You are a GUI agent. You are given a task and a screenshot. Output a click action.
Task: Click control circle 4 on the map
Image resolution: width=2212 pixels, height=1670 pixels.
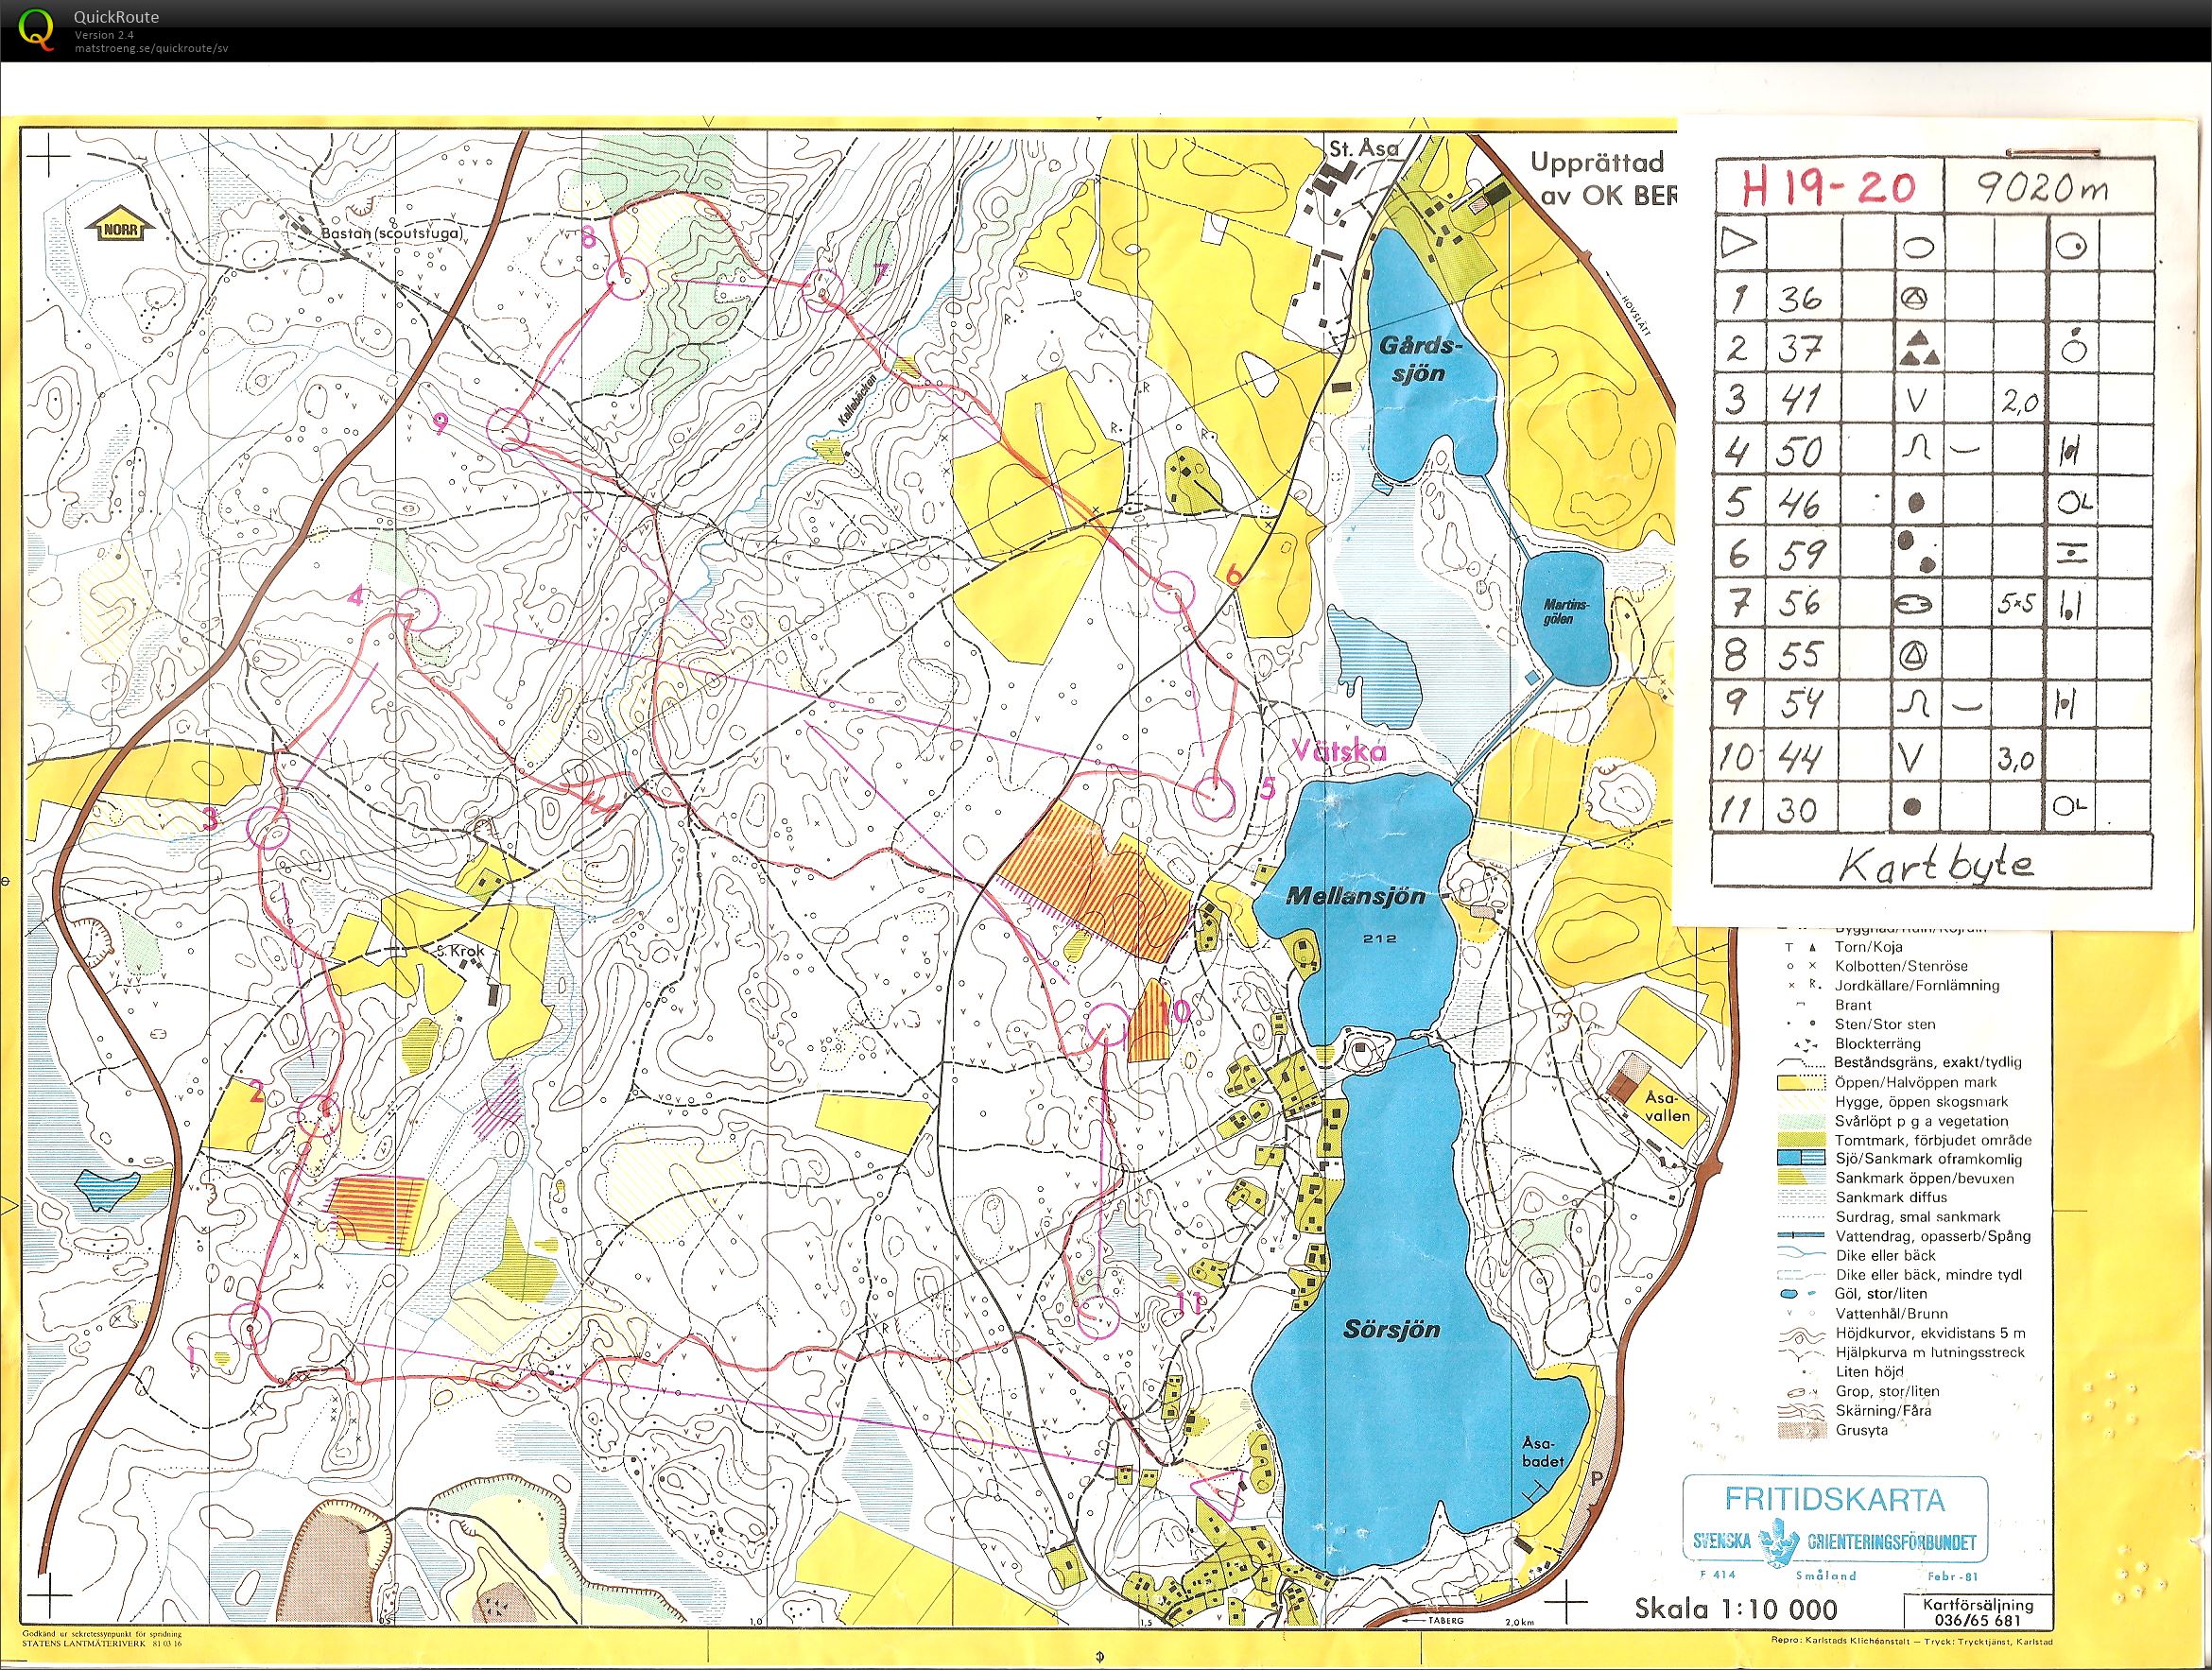tap(416, 609)
